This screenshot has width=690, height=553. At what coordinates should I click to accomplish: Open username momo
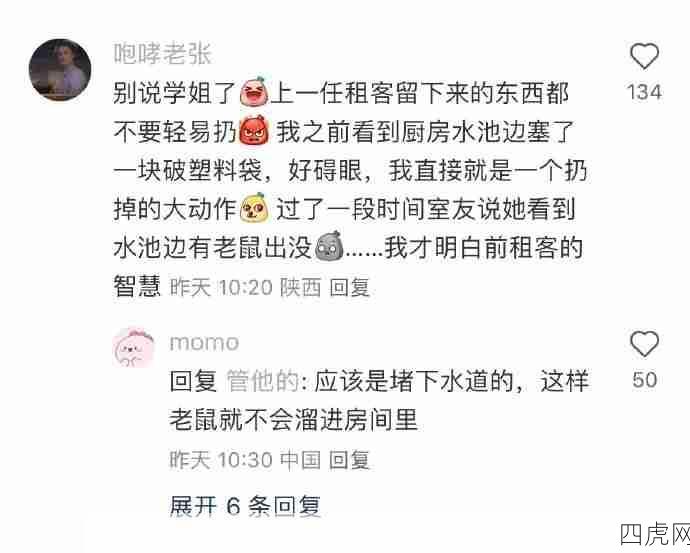(x=204, y=343)
